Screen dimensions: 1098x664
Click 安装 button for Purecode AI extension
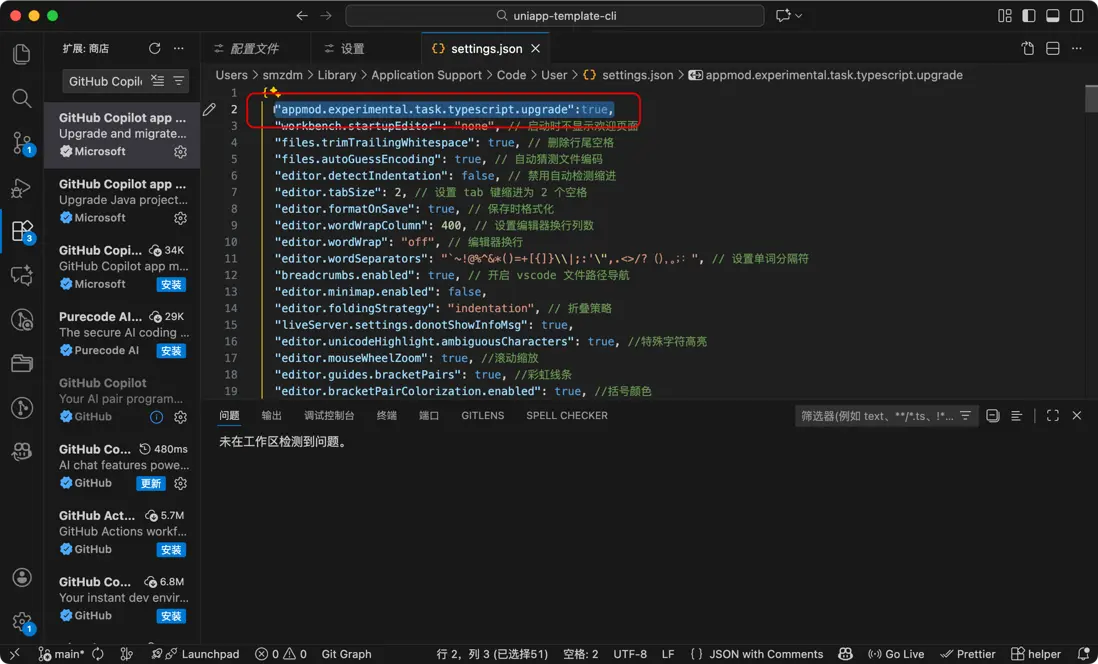[x=171, y=351]
